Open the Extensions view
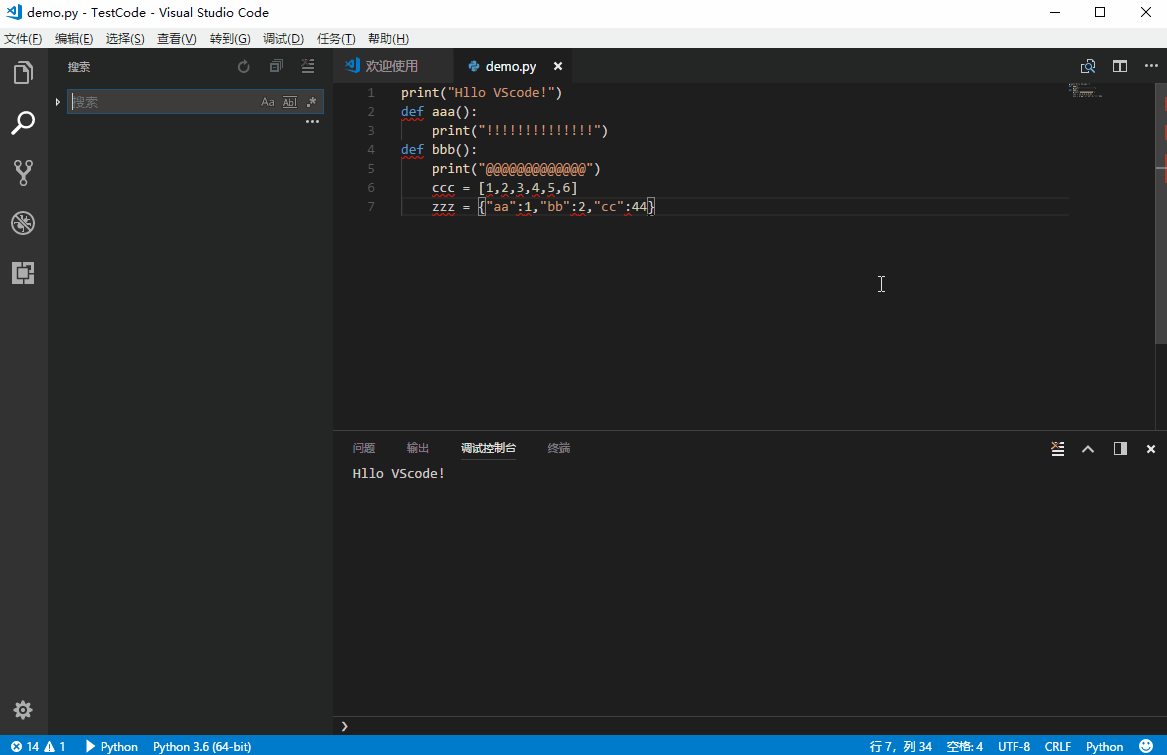This screenshot has width=1167, height=755. (23, 272)
